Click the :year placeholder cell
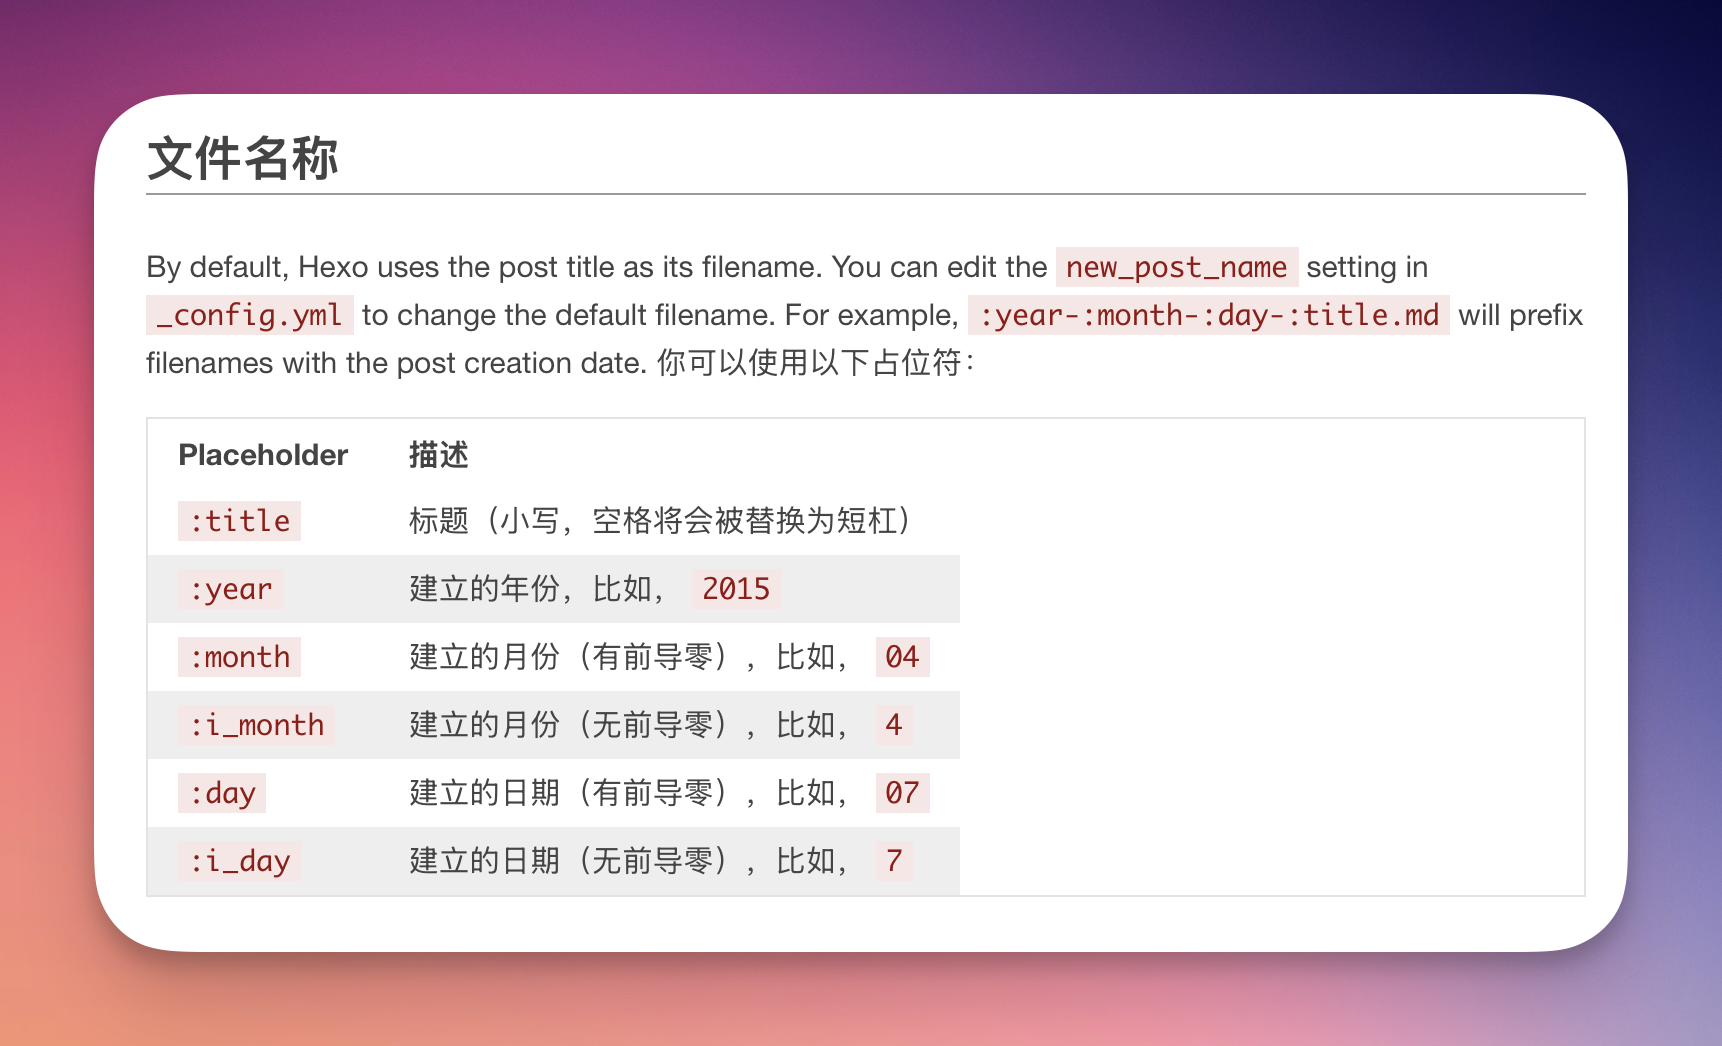Image resolution: width=1722 pixels, height=1046 pixels. pyautogui.click(x=231, y=589)
